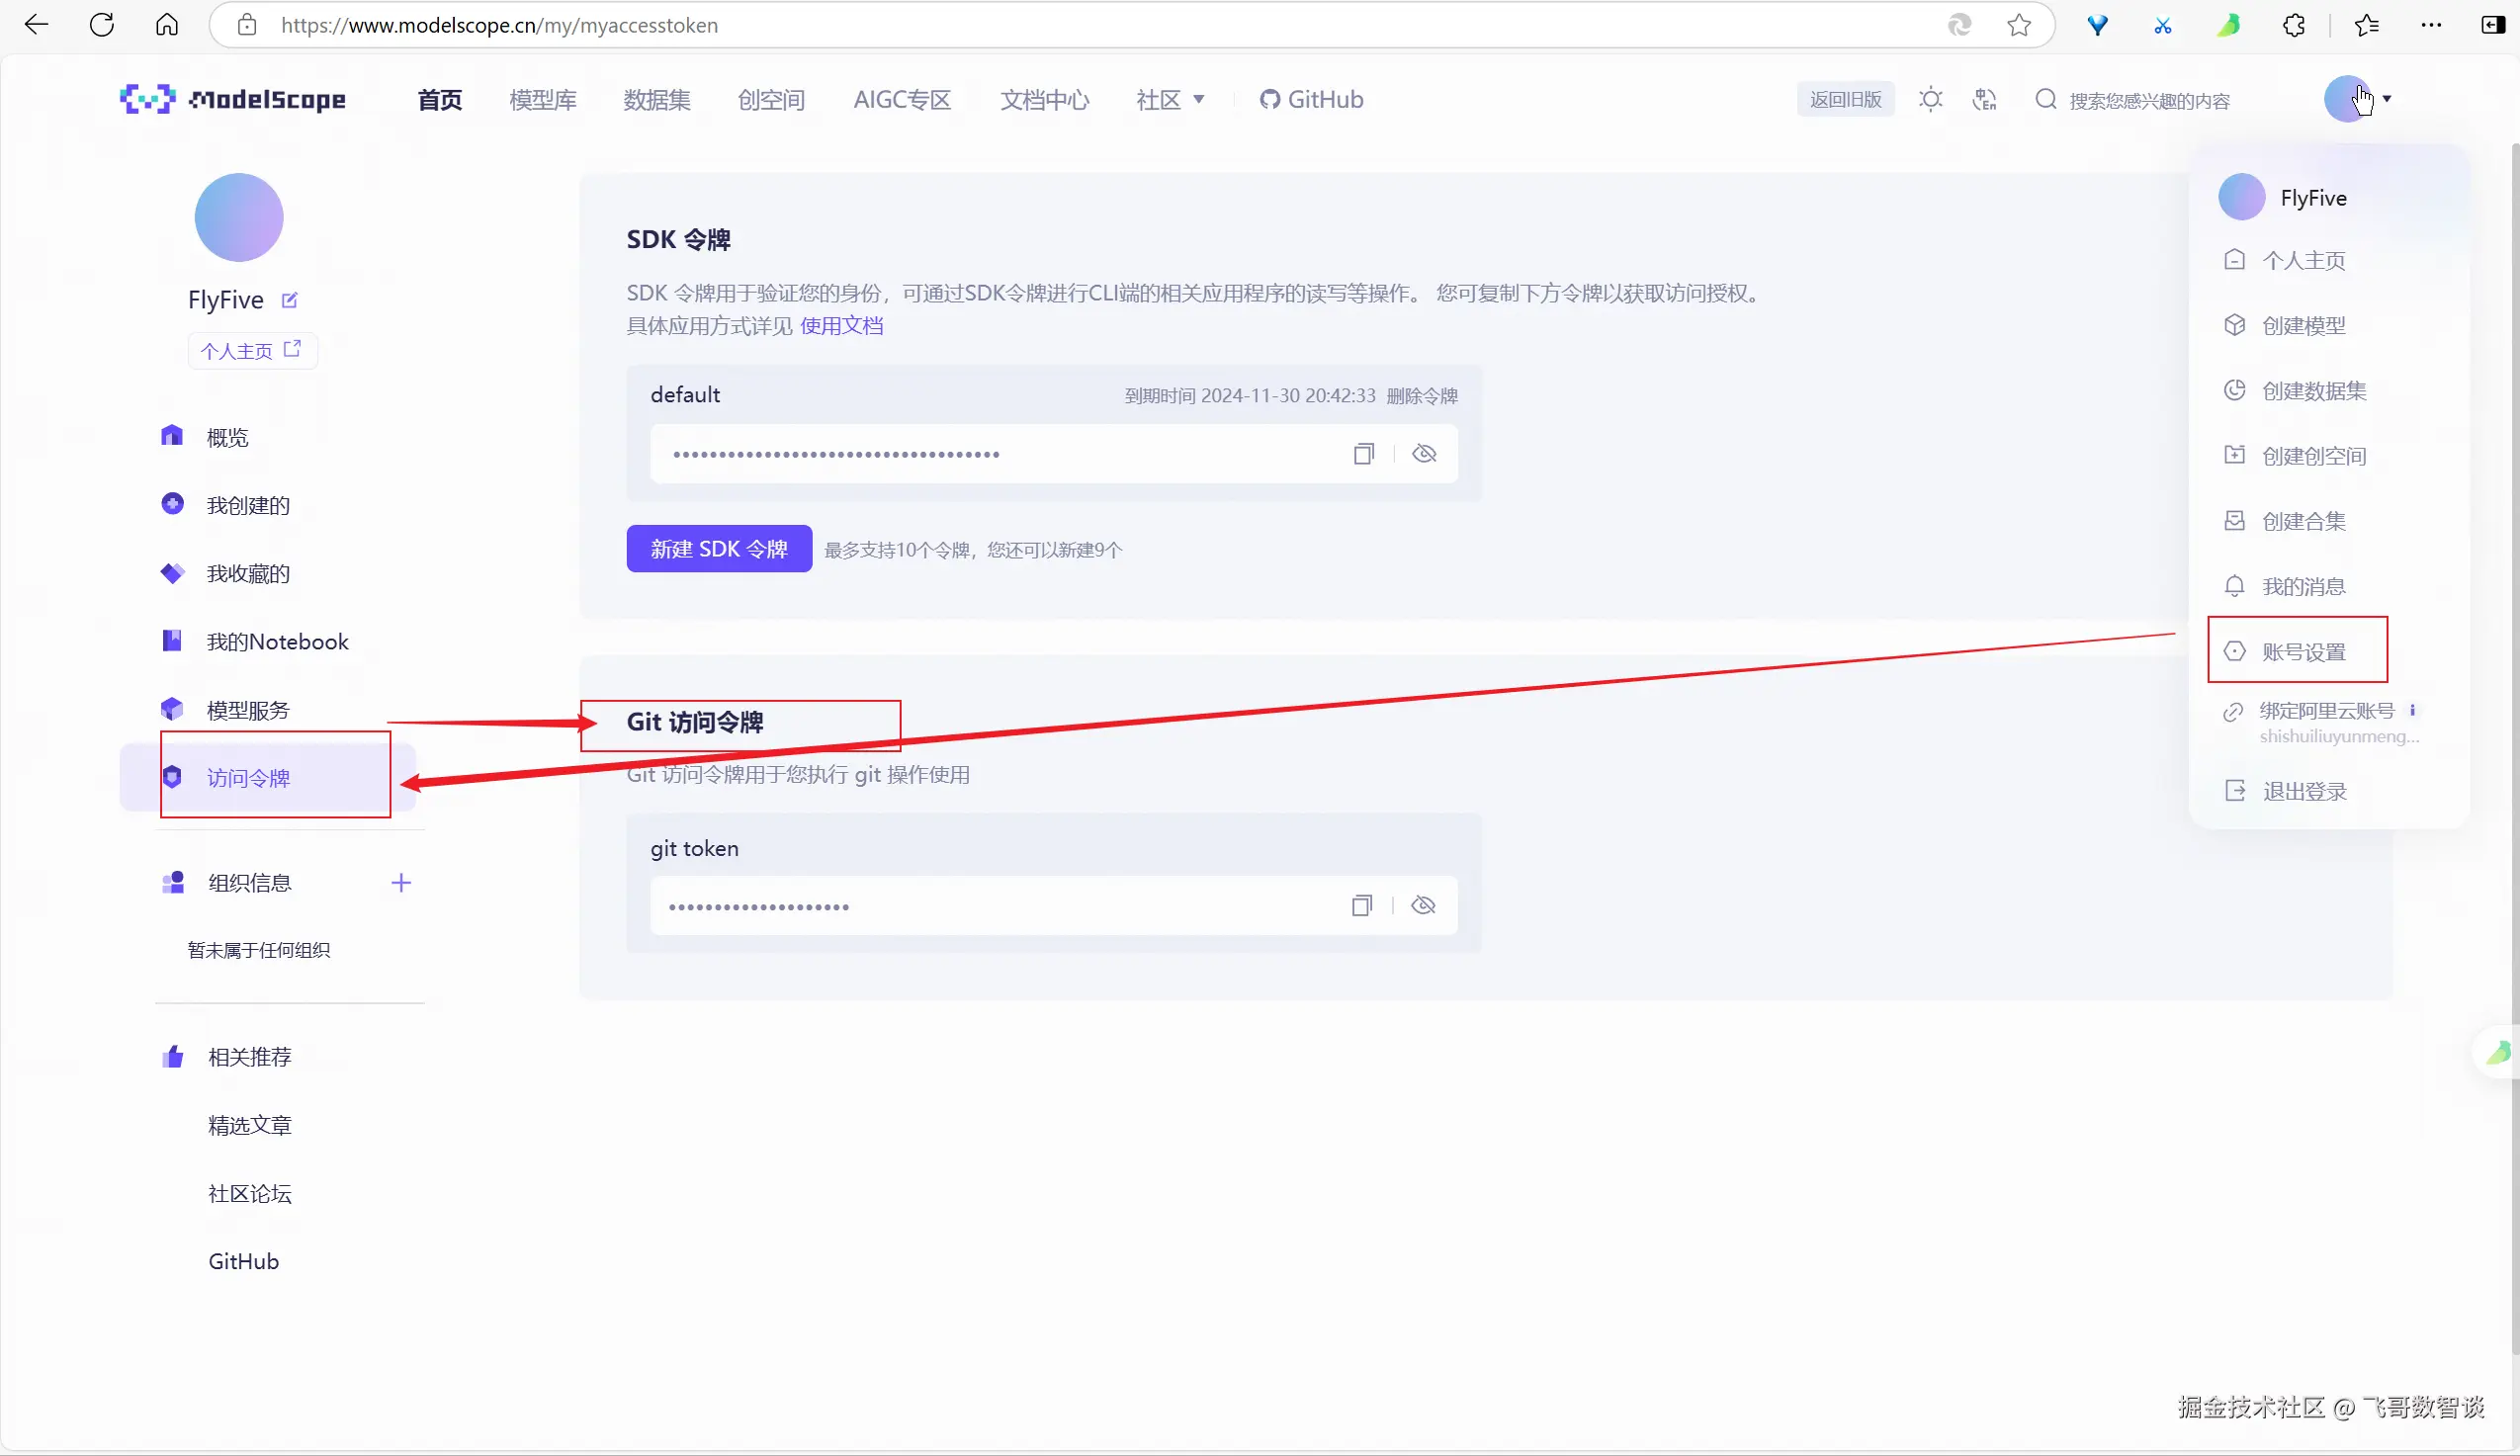The image size is (2520, 1456).
Task: Select 账号设置 in user menu
Action: (2303, 652)
